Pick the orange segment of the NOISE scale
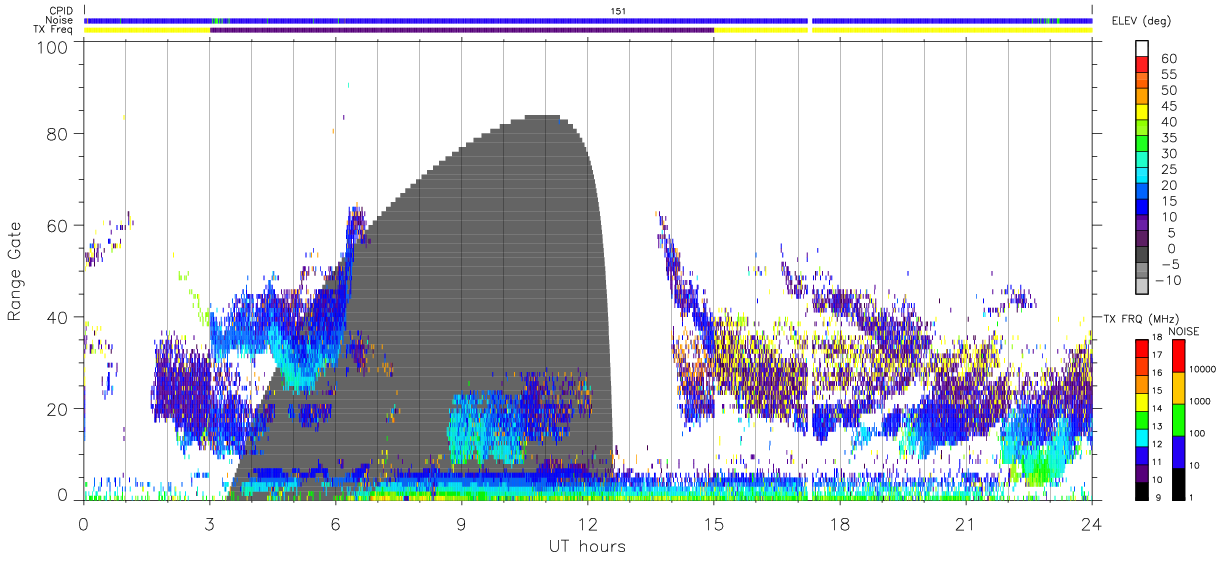Viewport: 1228px width, 567px height. point(1177,388)
